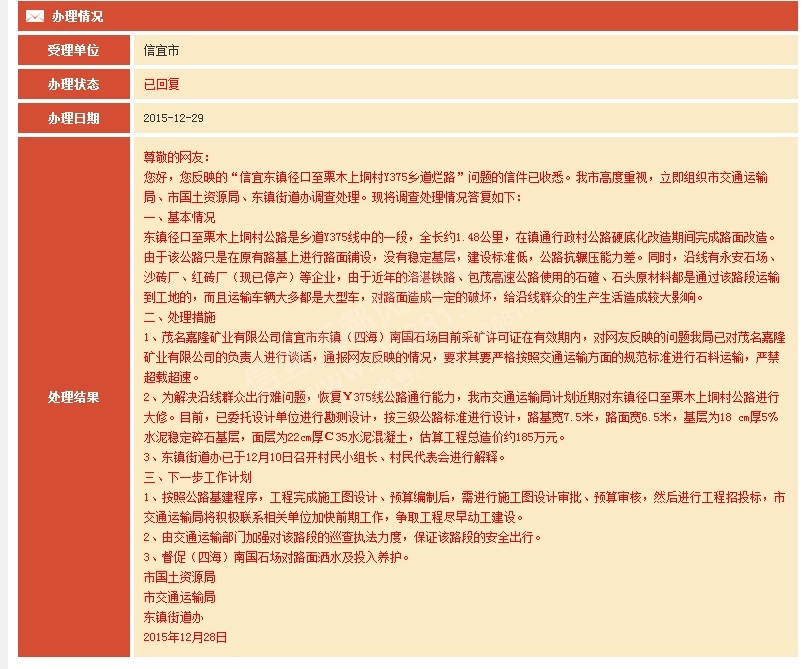The image size is (807, 669).
Task: Select the 受理单位 label cell
Action: [74, 50]
